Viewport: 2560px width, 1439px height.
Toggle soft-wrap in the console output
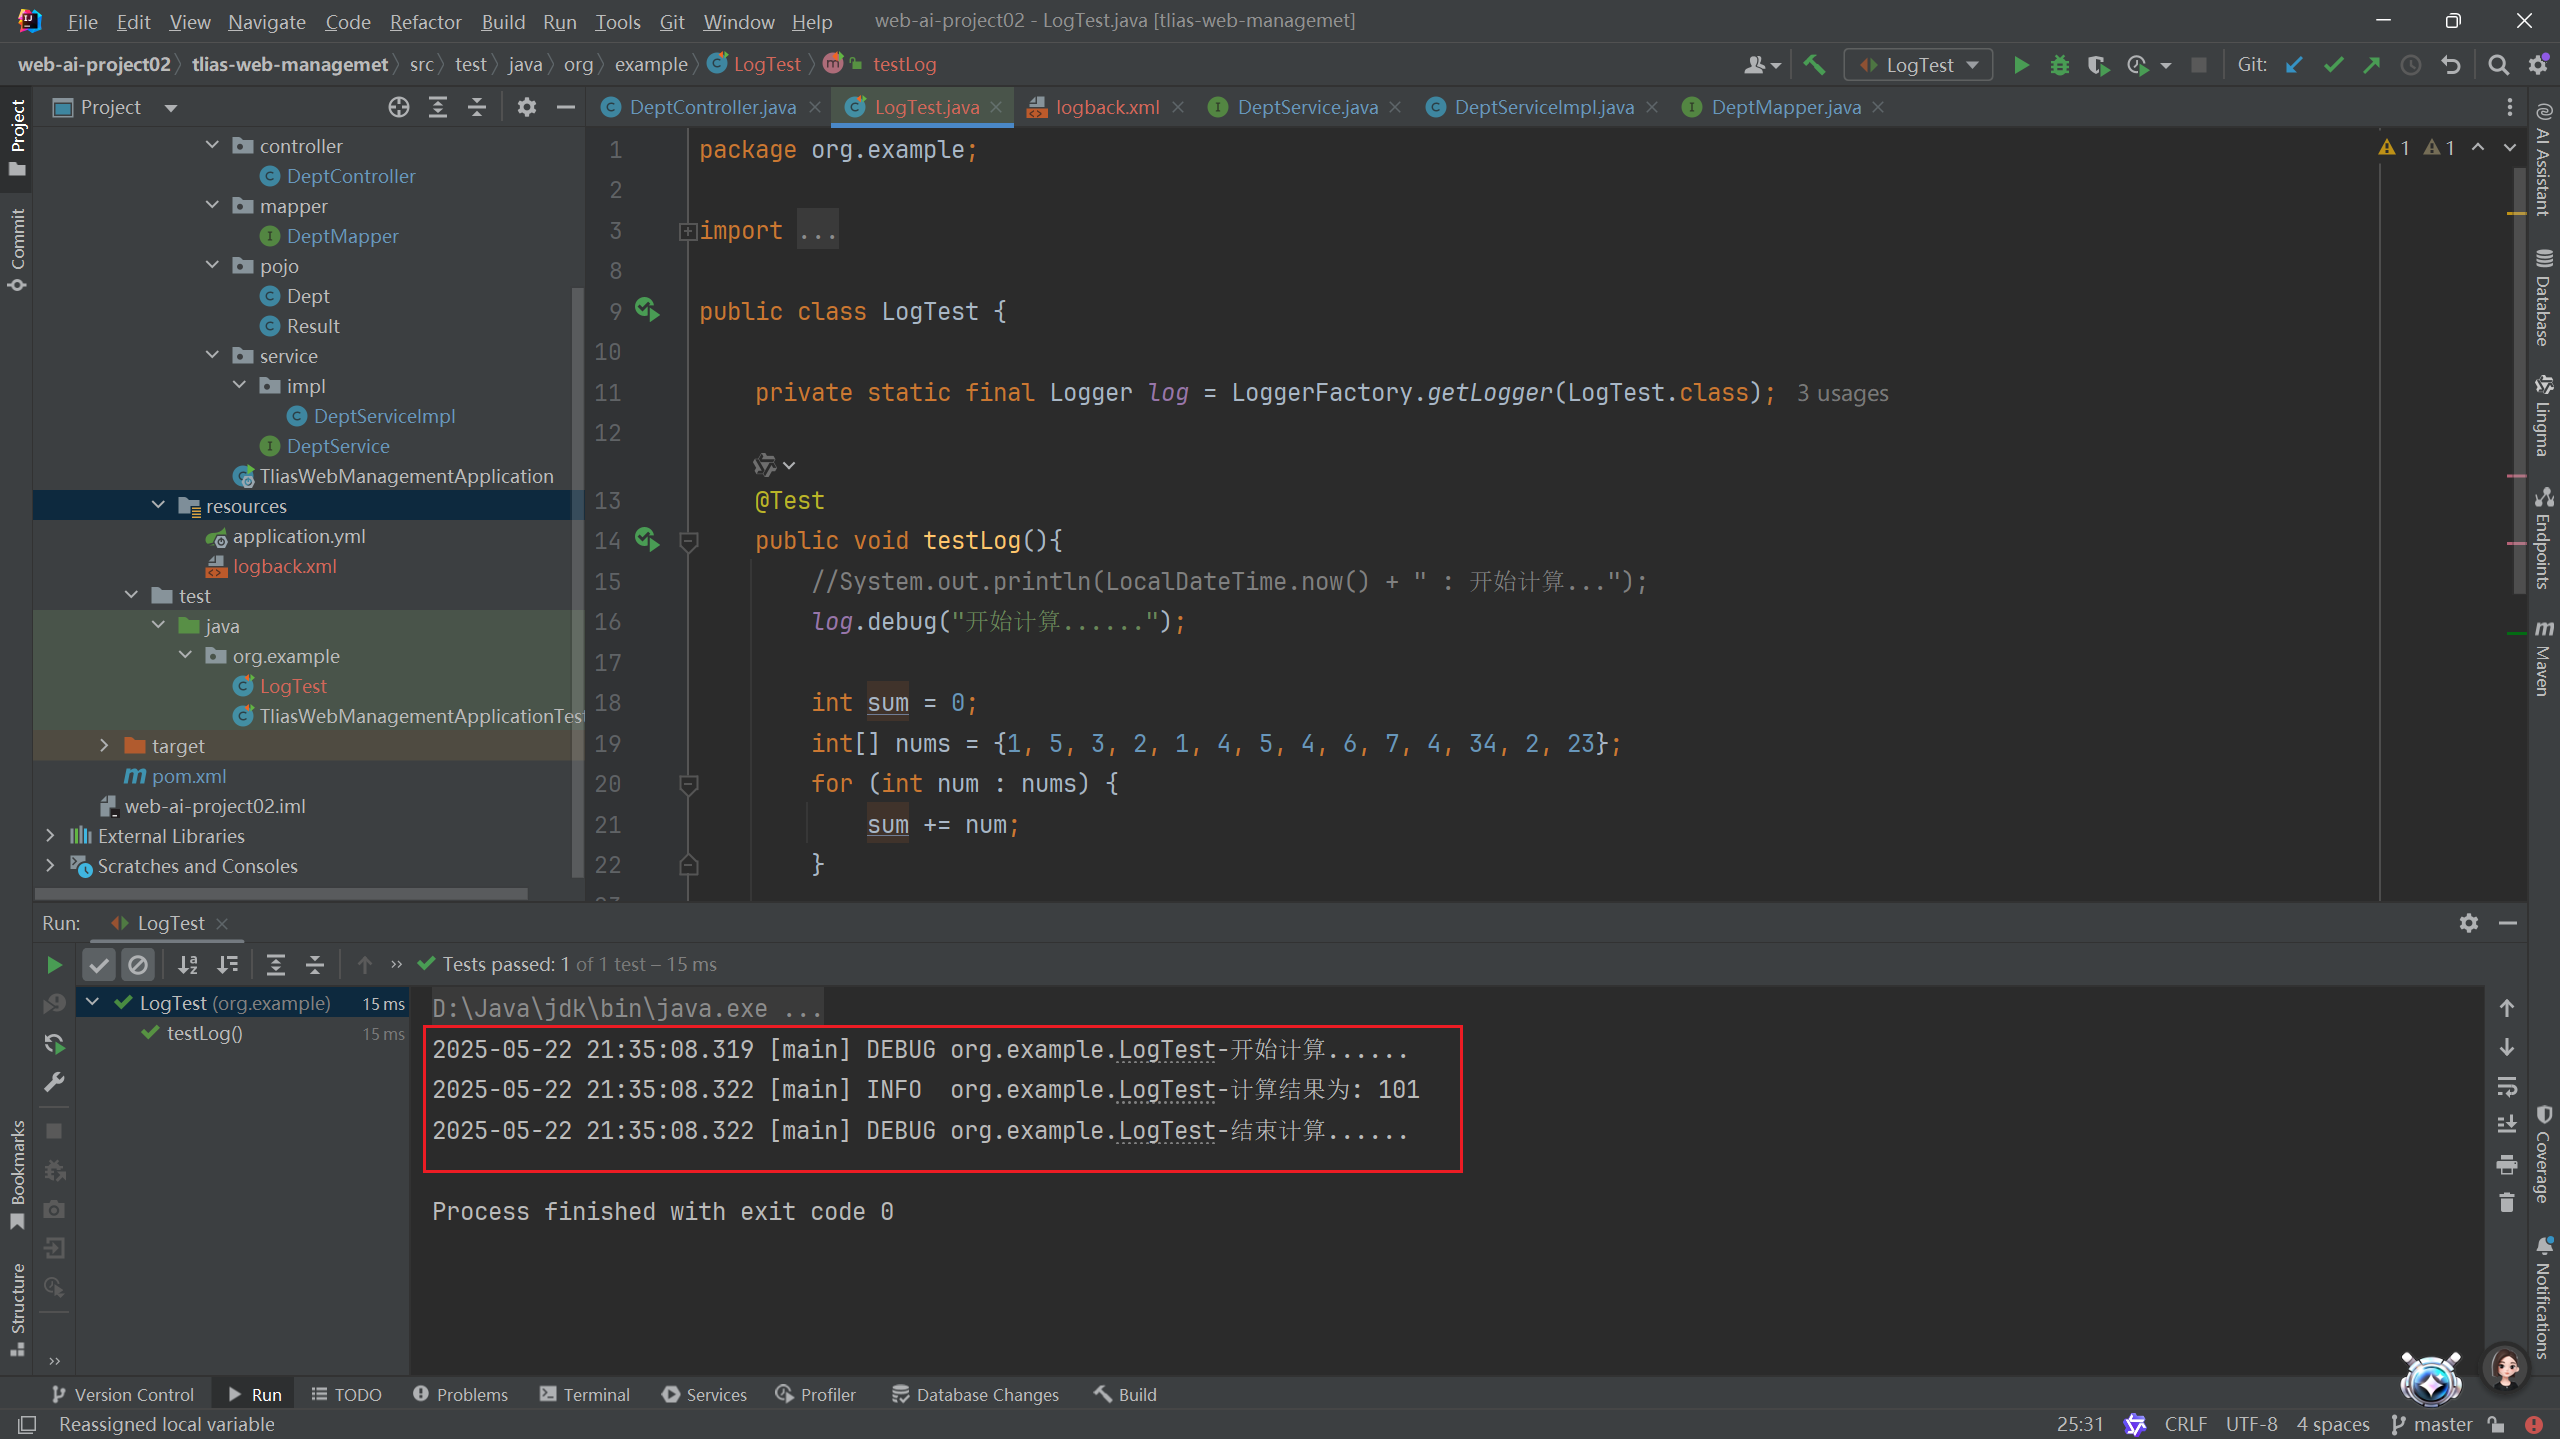click(2506, 1086)
